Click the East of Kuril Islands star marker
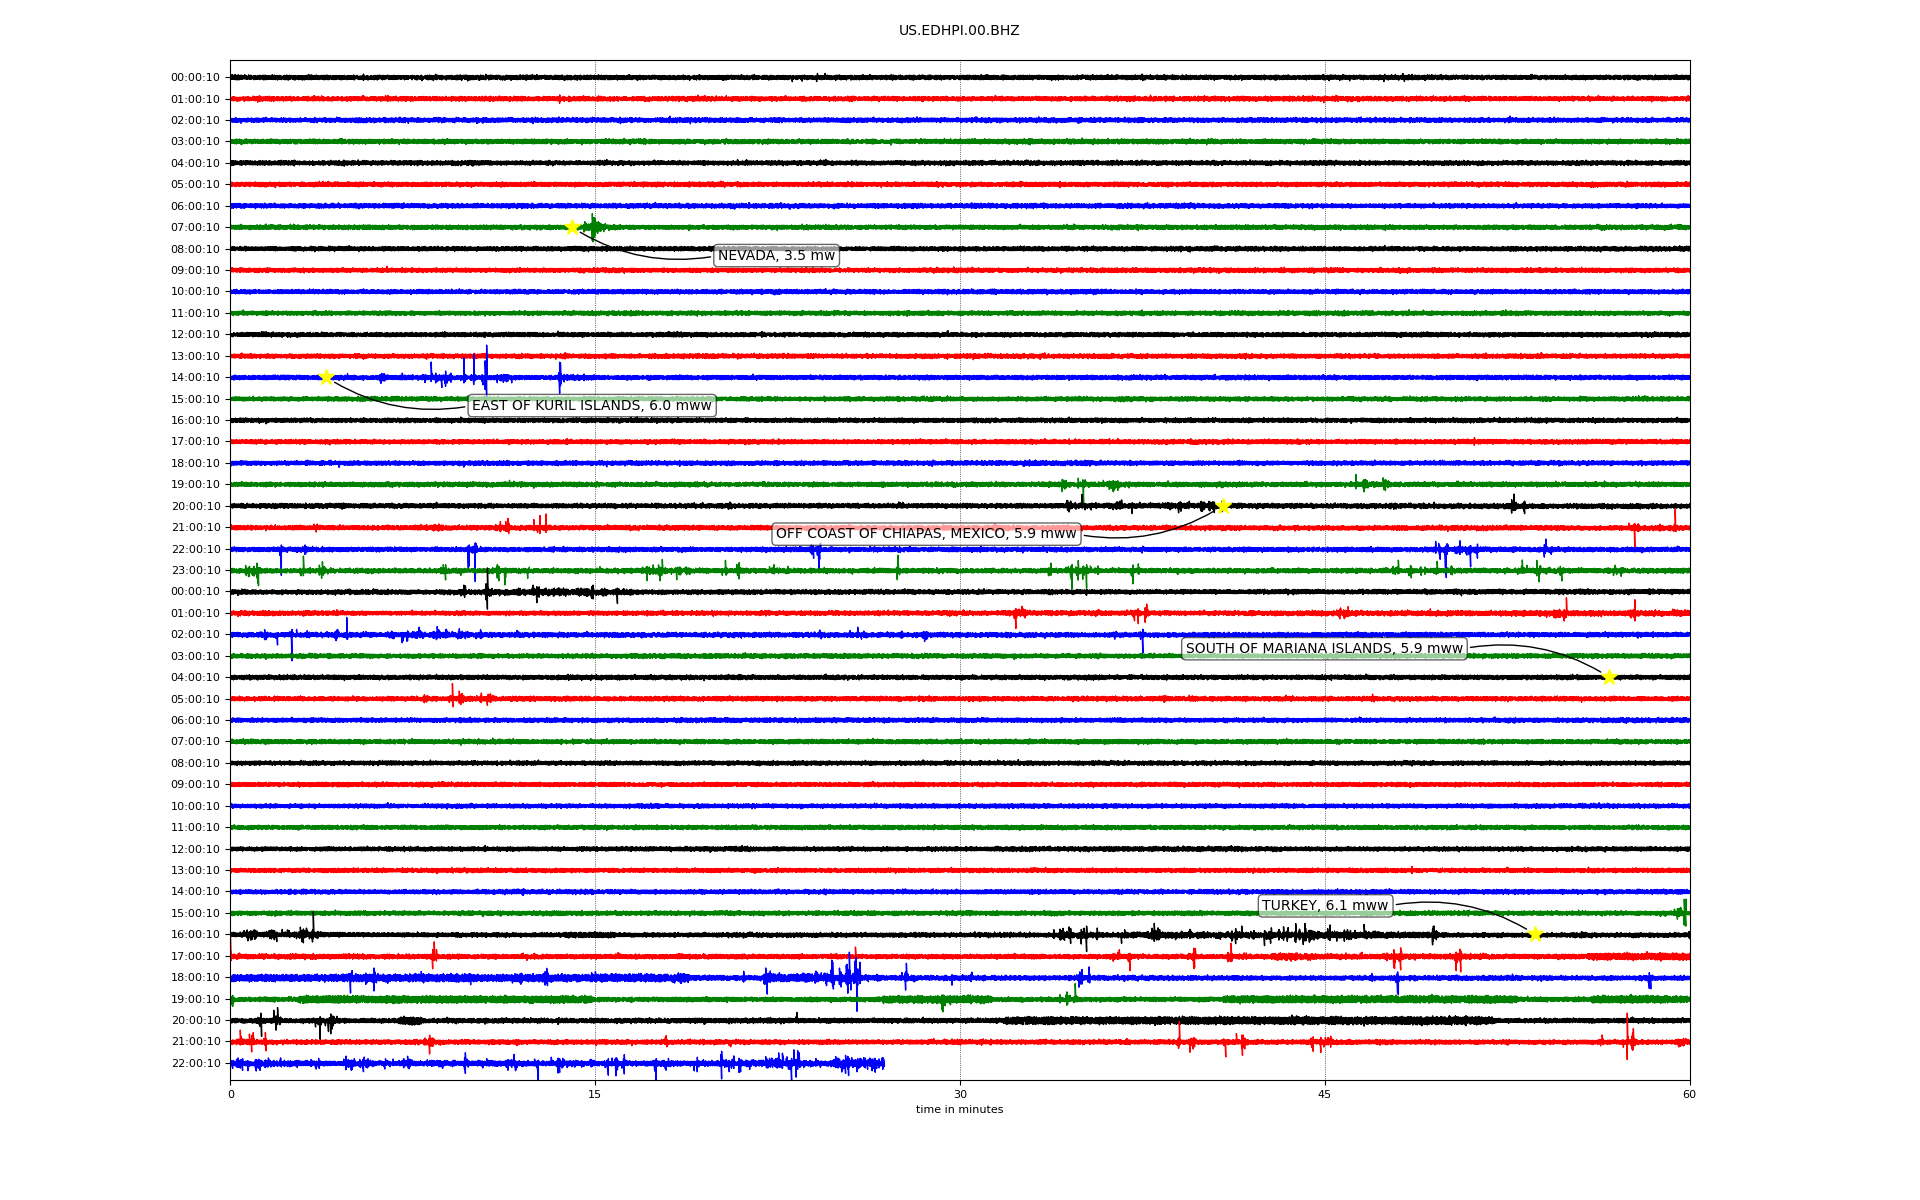The height and width of the screenshot is (1200, 1920). pos(326,377)
